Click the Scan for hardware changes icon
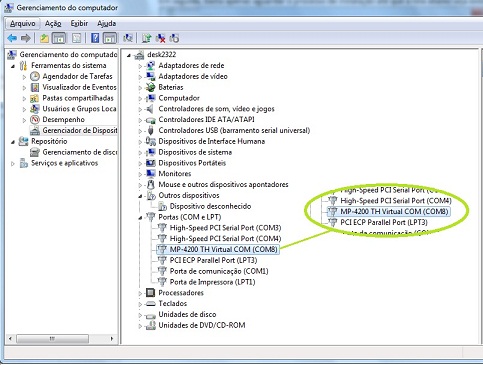This screenshot has width=483, height=365. pyautogui.click(x=128, y=38)
